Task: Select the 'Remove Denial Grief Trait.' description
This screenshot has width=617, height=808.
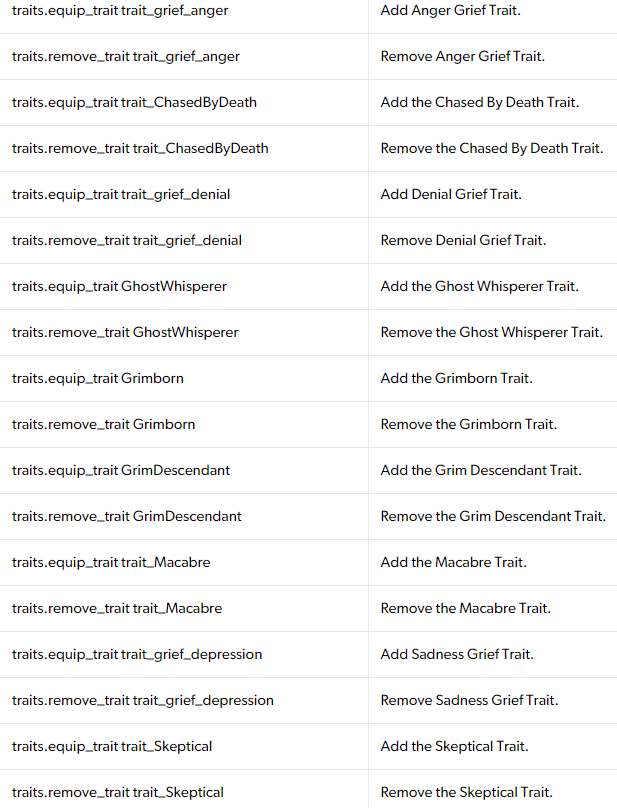Action: (x=463, y=241)
